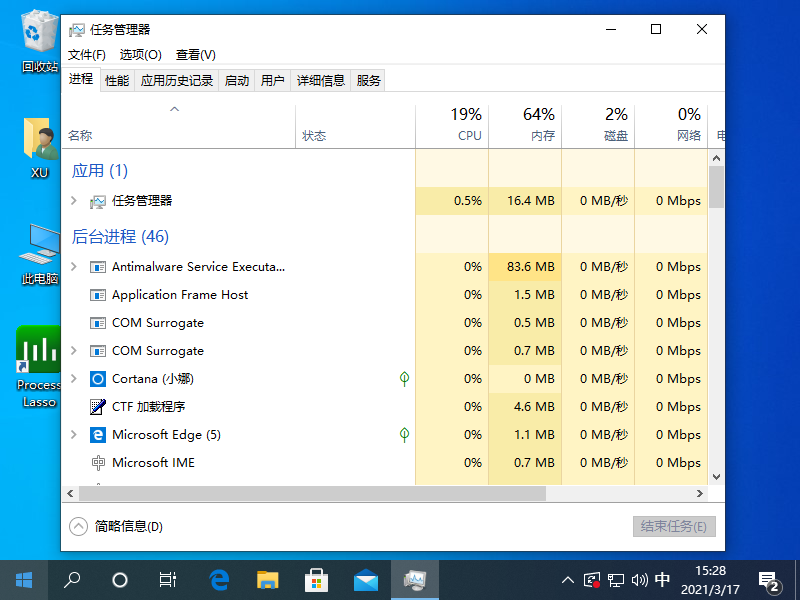800x600 pixels.
Task: Open the Microsoft Store taskbar icon
Action: (317, 579)
